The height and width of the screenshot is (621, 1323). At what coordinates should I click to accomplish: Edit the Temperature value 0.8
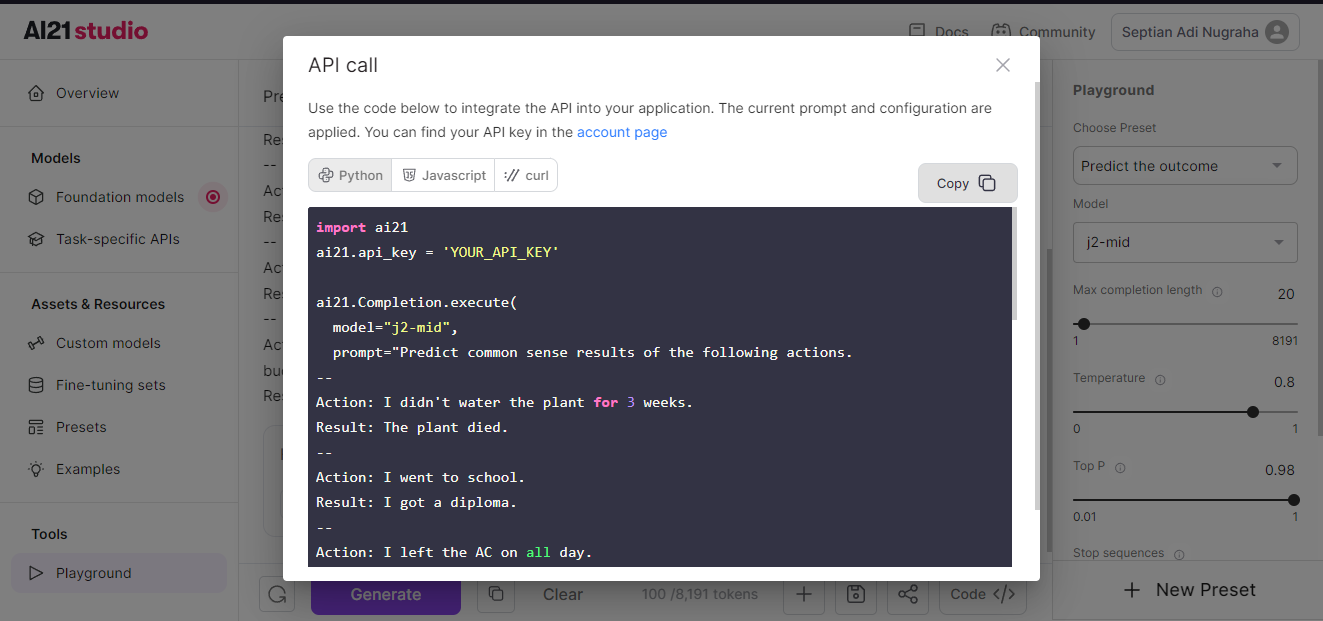(x=1284, y=382)
